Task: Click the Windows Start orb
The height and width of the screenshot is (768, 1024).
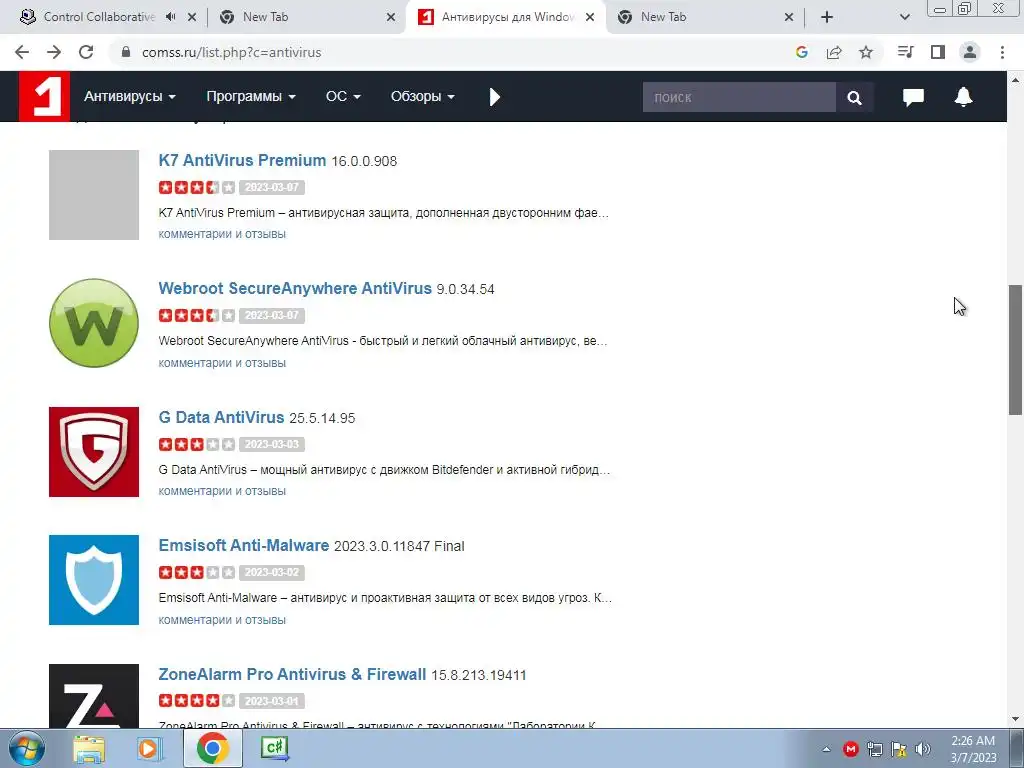Action: tap(27, 749)
